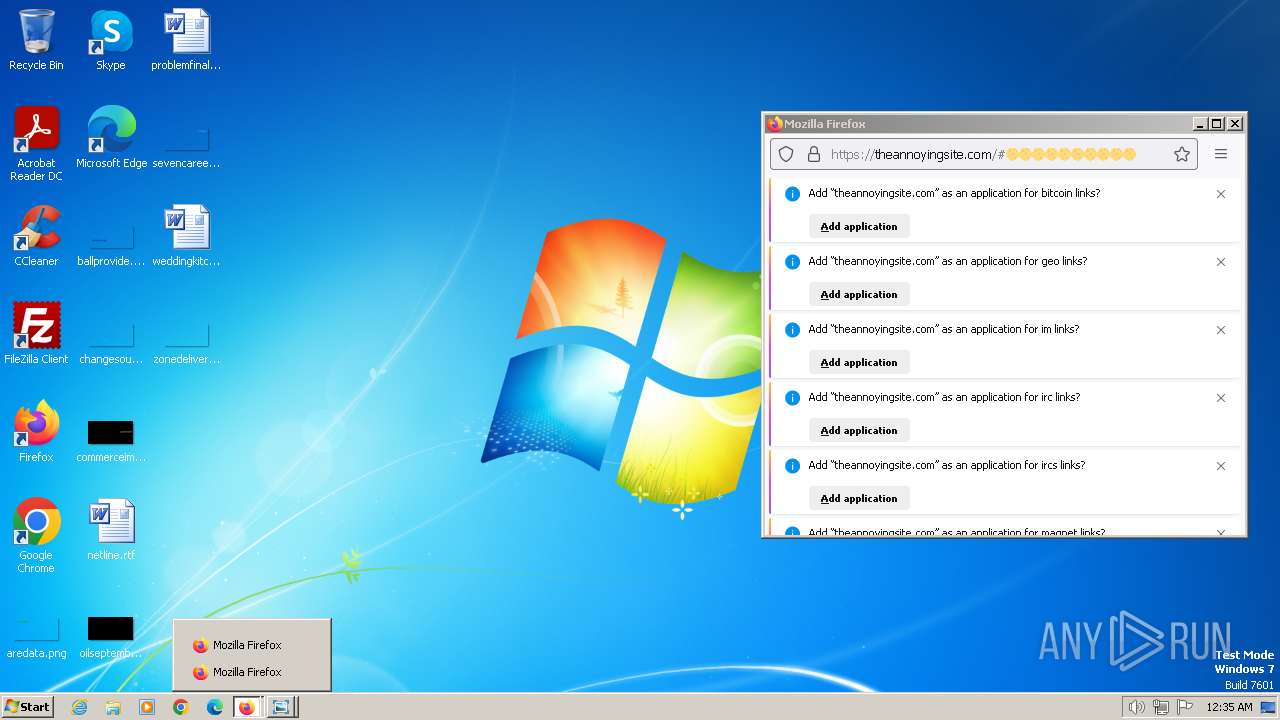Open Windows Explorer folder in taskbar

(113, 707)
